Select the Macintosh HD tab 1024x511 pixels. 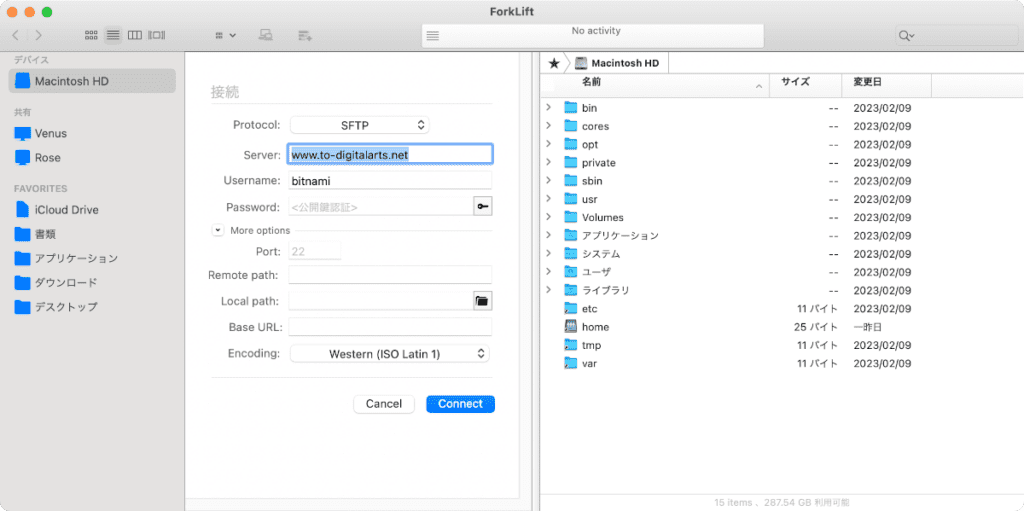point(618,63)
